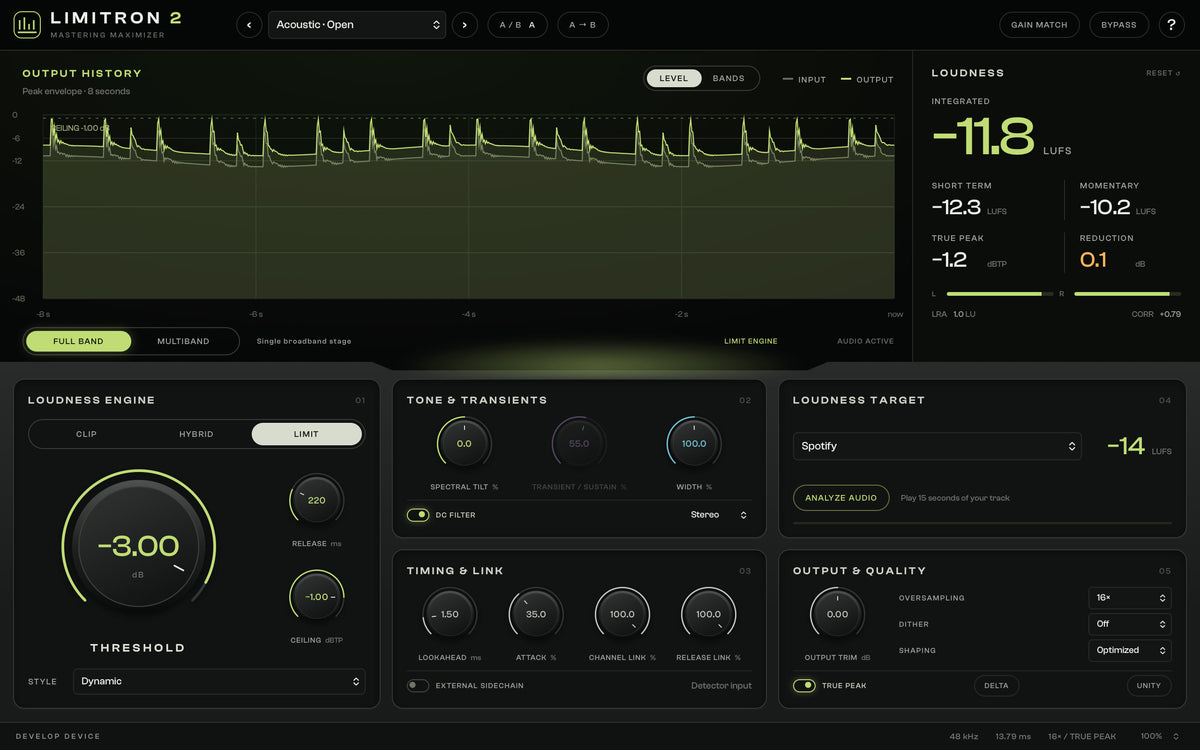The height and width of the screenshot is (750, 1200).
Task: Click the Audio Active status indicator
Action: pyautogui.click(x=865, y=341)
